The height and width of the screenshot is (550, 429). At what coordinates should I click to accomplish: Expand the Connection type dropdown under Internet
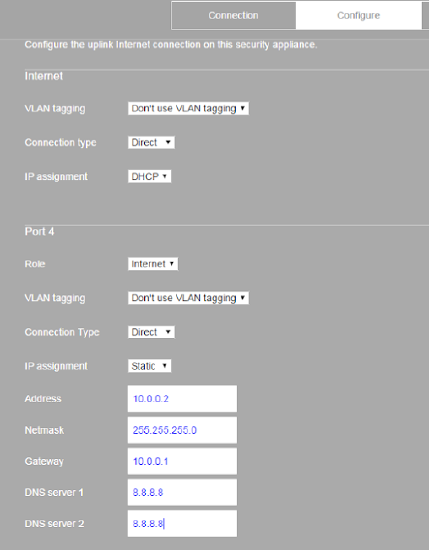pyautogui.click(x=151, y=142)
